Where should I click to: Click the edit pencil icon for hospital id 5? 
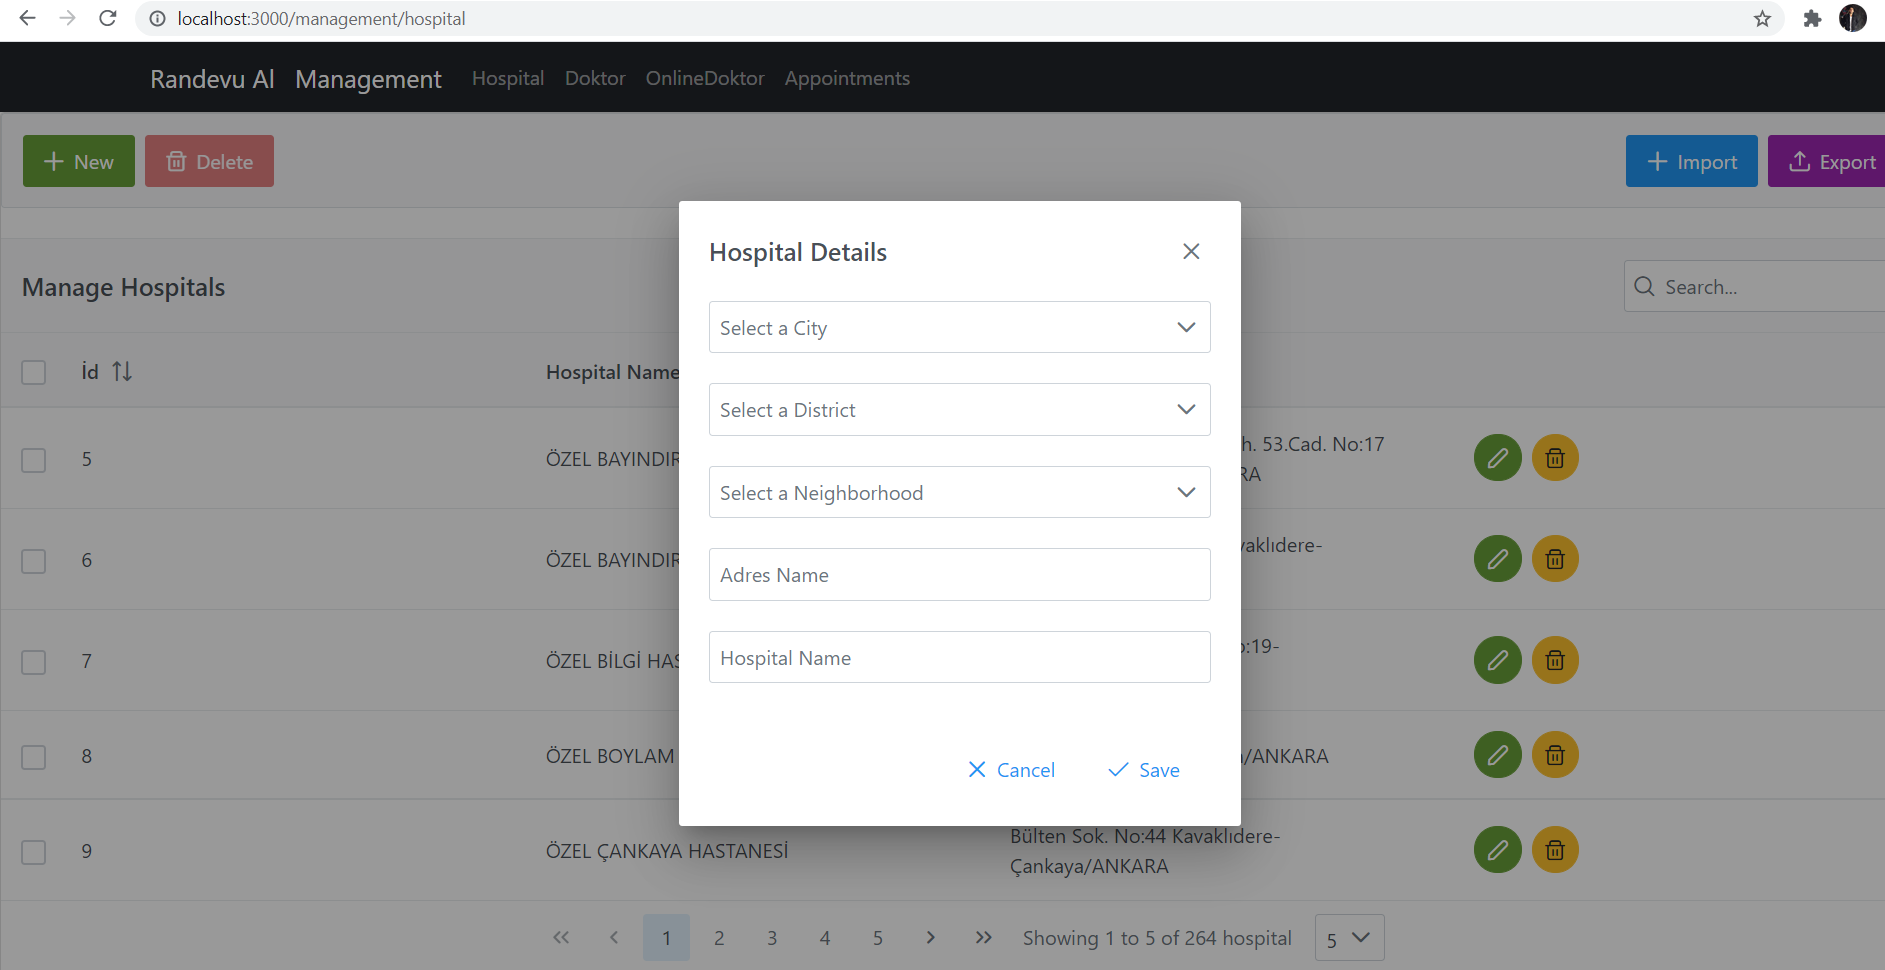1497,457
